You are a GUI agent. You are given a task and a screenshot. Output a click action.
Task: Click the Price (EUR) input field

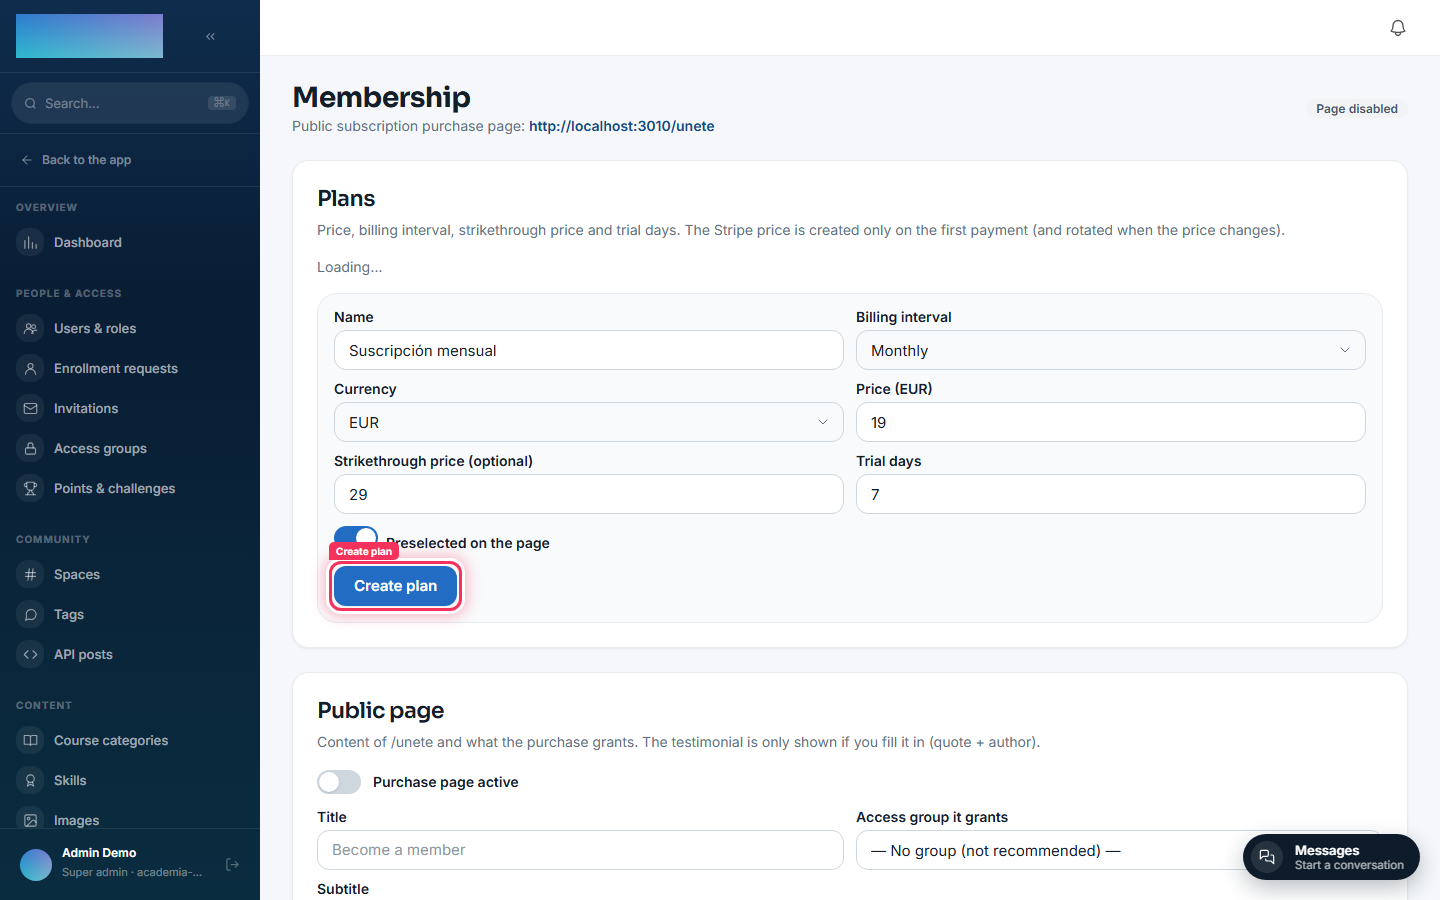(1110, 422)
